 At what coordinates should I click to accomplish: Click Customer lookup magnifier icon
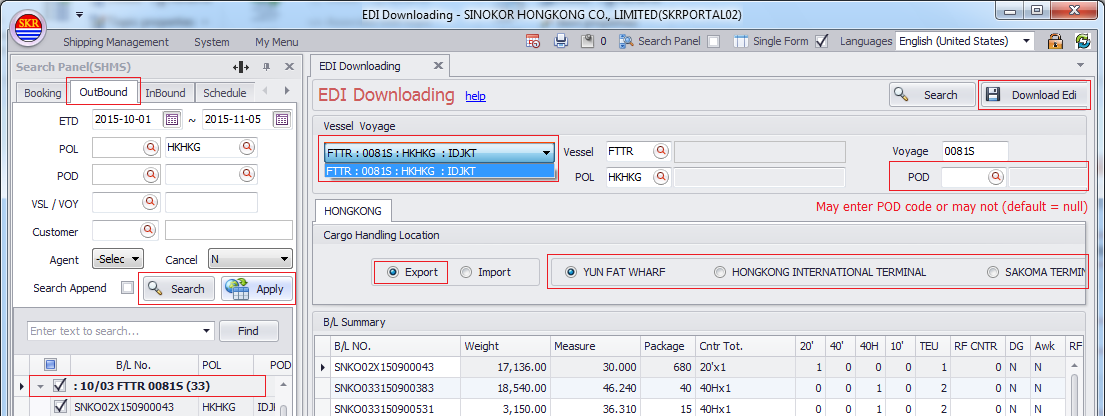pos(150,231)
